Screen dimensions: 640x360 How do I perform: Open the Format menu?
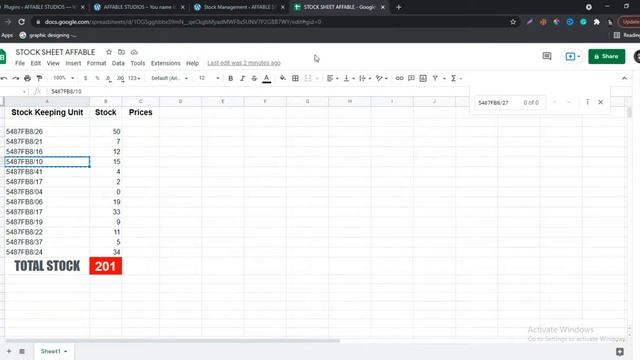96,63
